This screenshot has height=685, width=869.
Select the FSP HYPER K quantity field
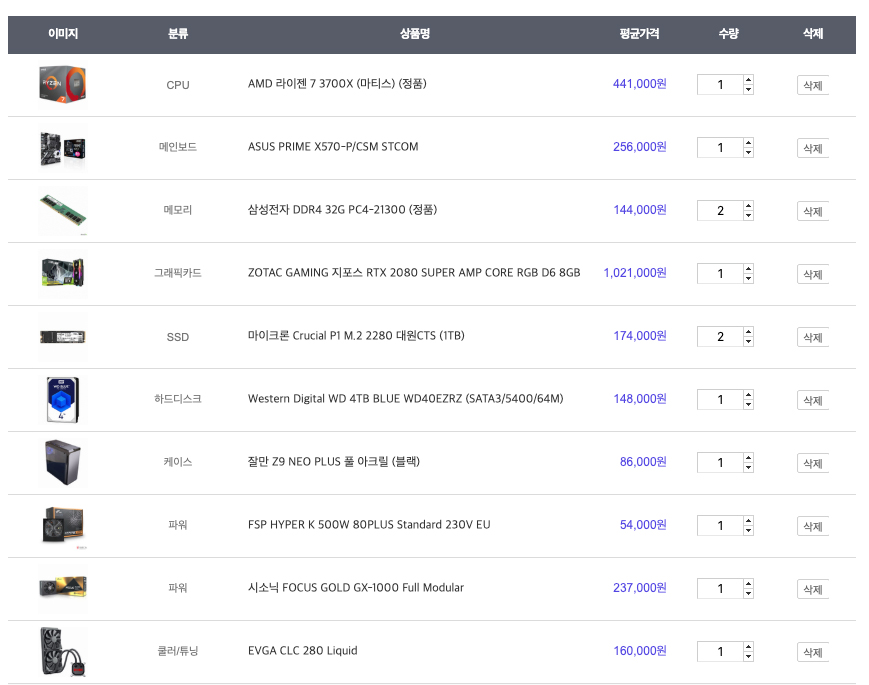(x=720, y=525)
